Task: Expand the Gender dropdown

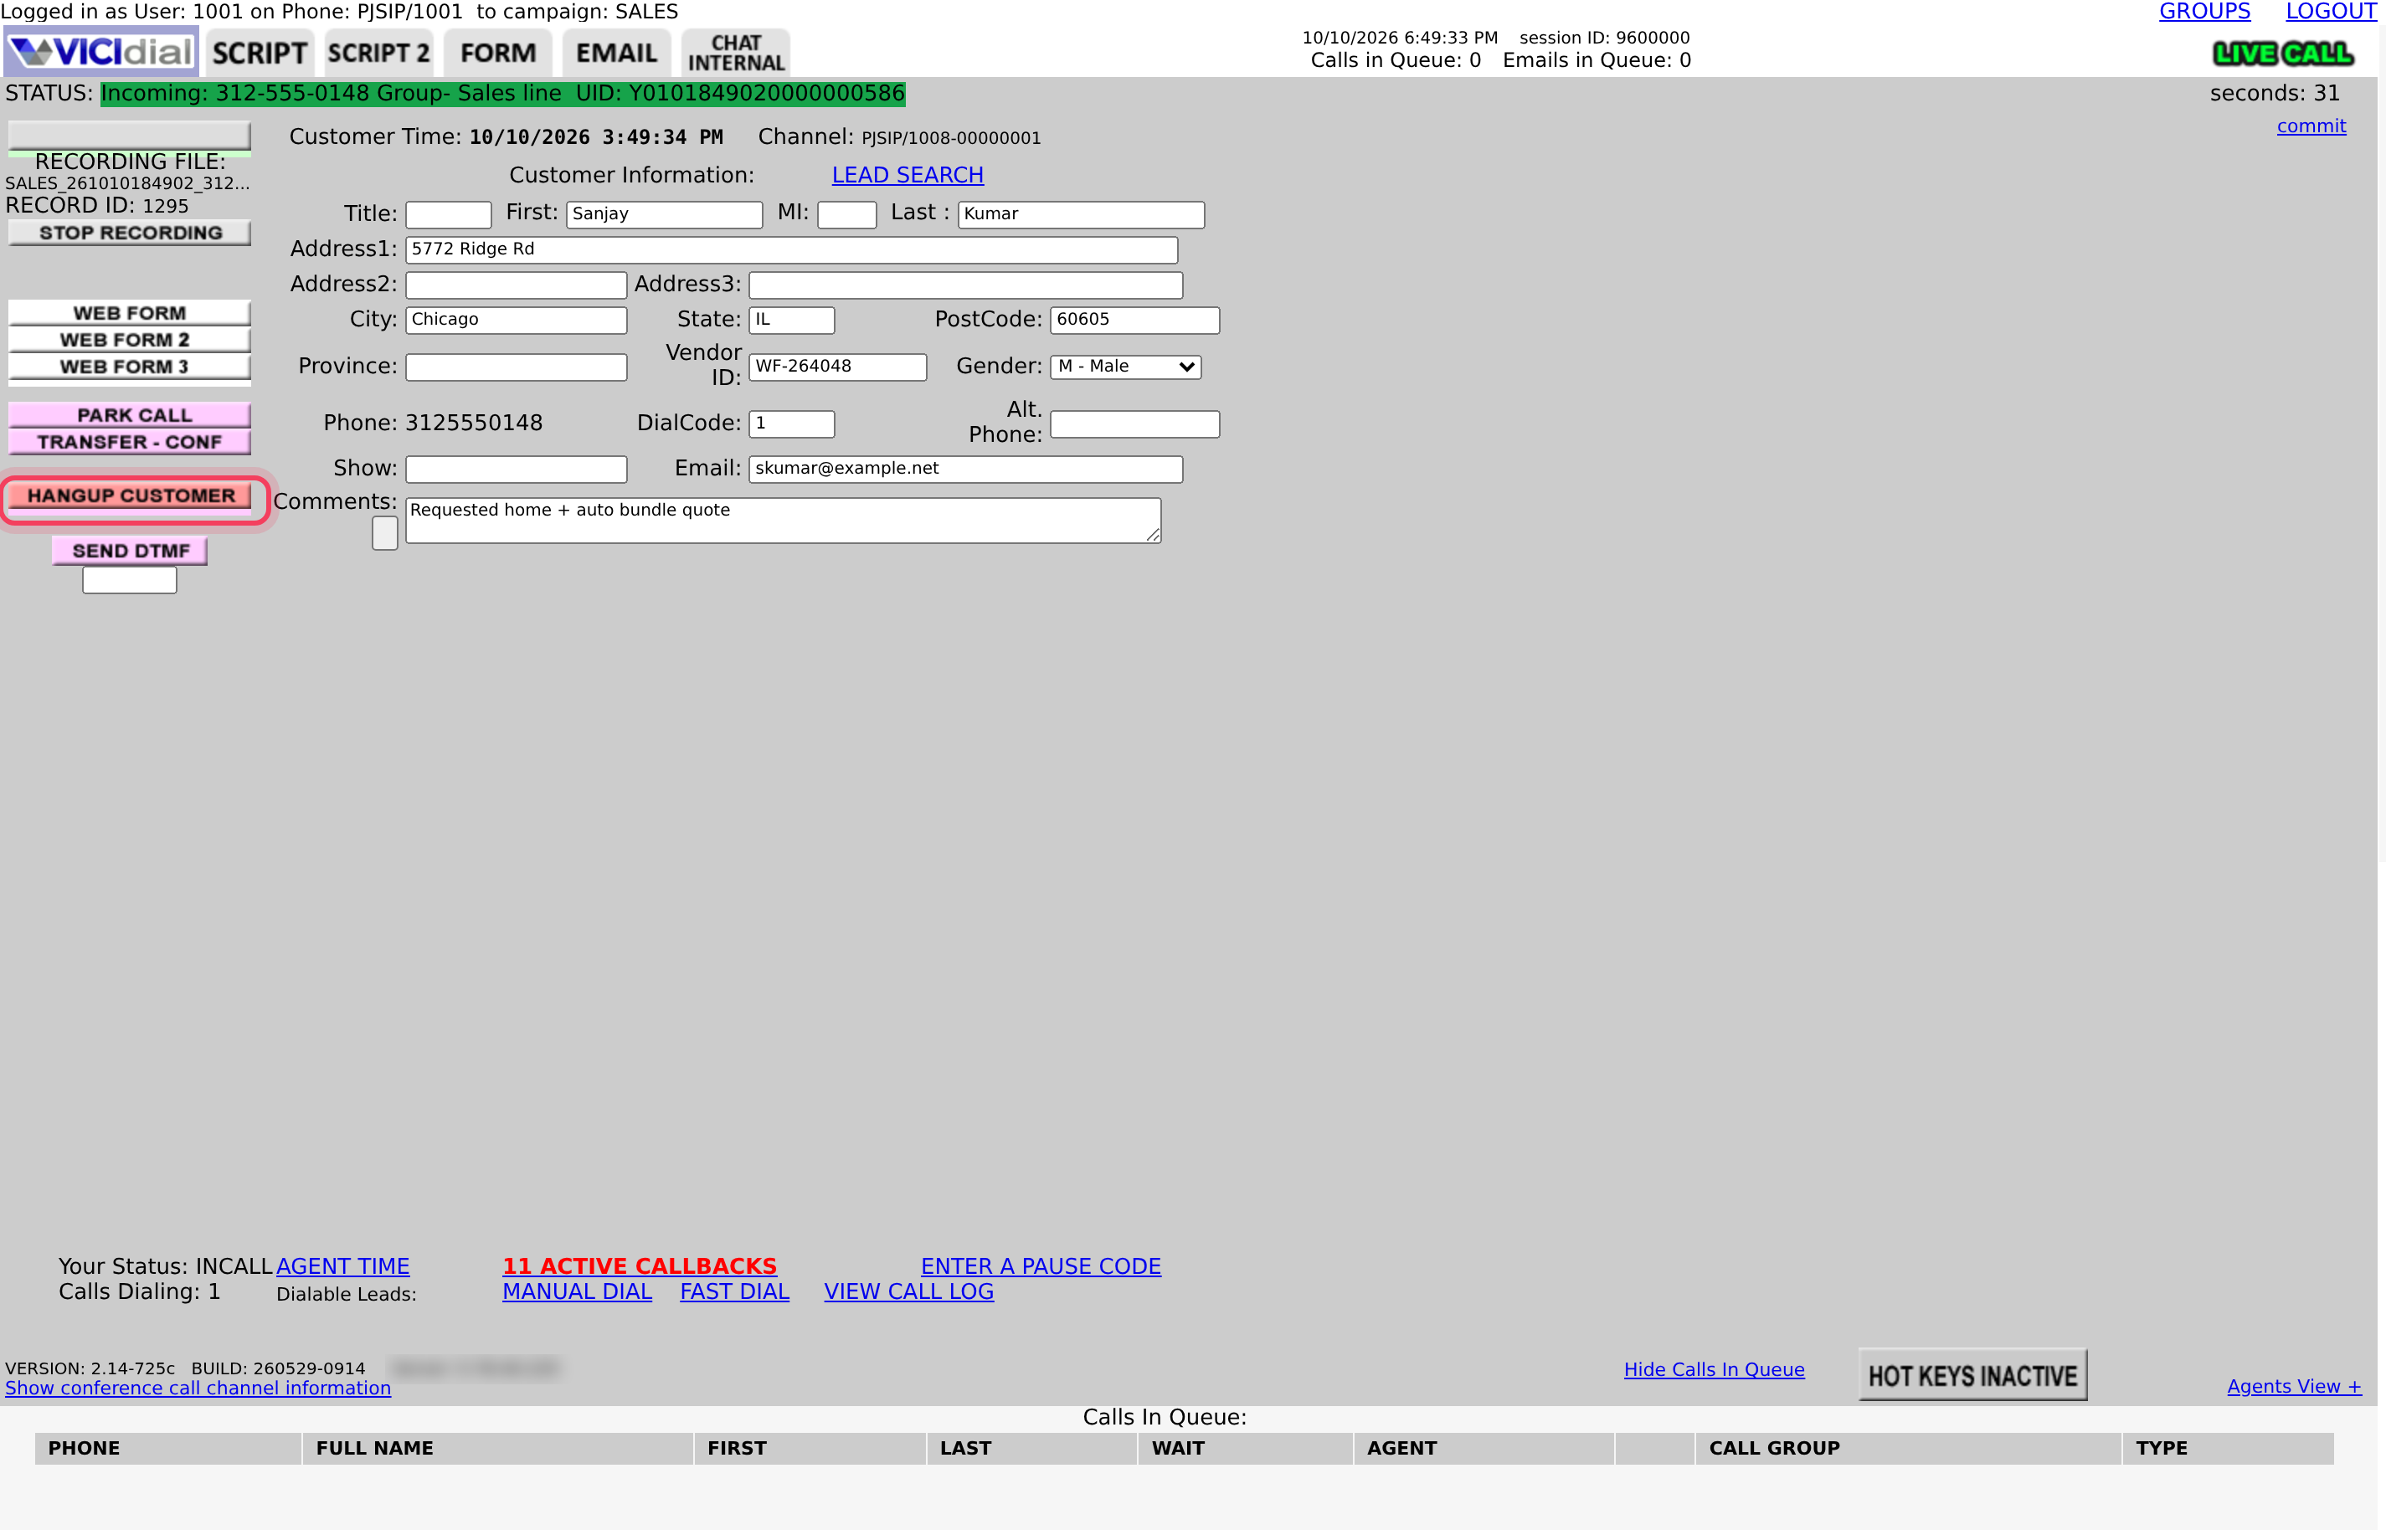Action: tap(1125, 367)
